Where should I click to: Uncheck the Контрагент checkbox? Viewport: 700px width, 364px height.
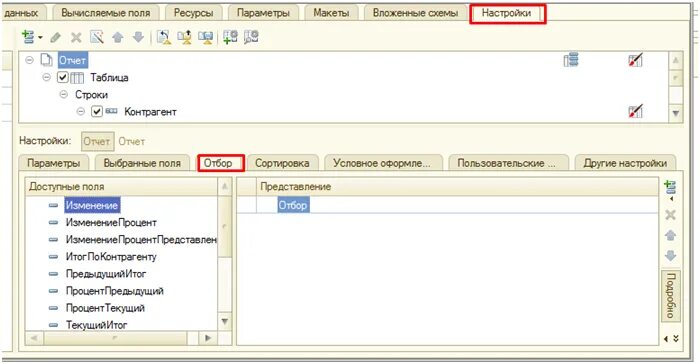[x=97, y=111]
